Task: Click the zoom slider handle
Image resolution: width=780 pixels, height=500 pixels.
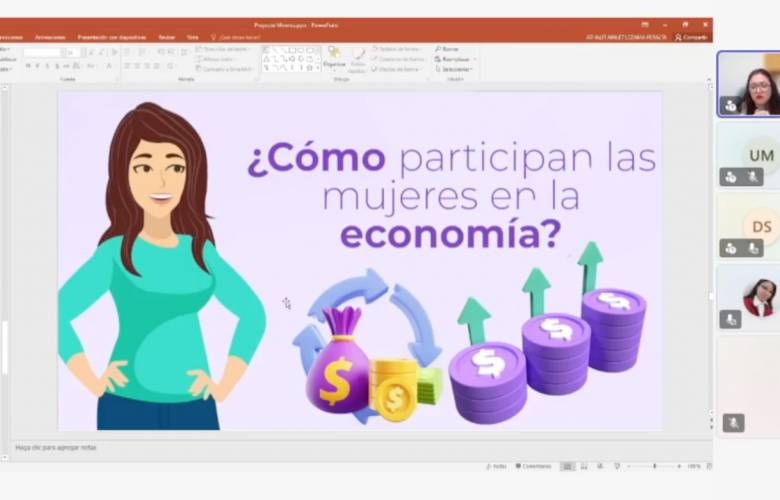Action: (655, 466)
